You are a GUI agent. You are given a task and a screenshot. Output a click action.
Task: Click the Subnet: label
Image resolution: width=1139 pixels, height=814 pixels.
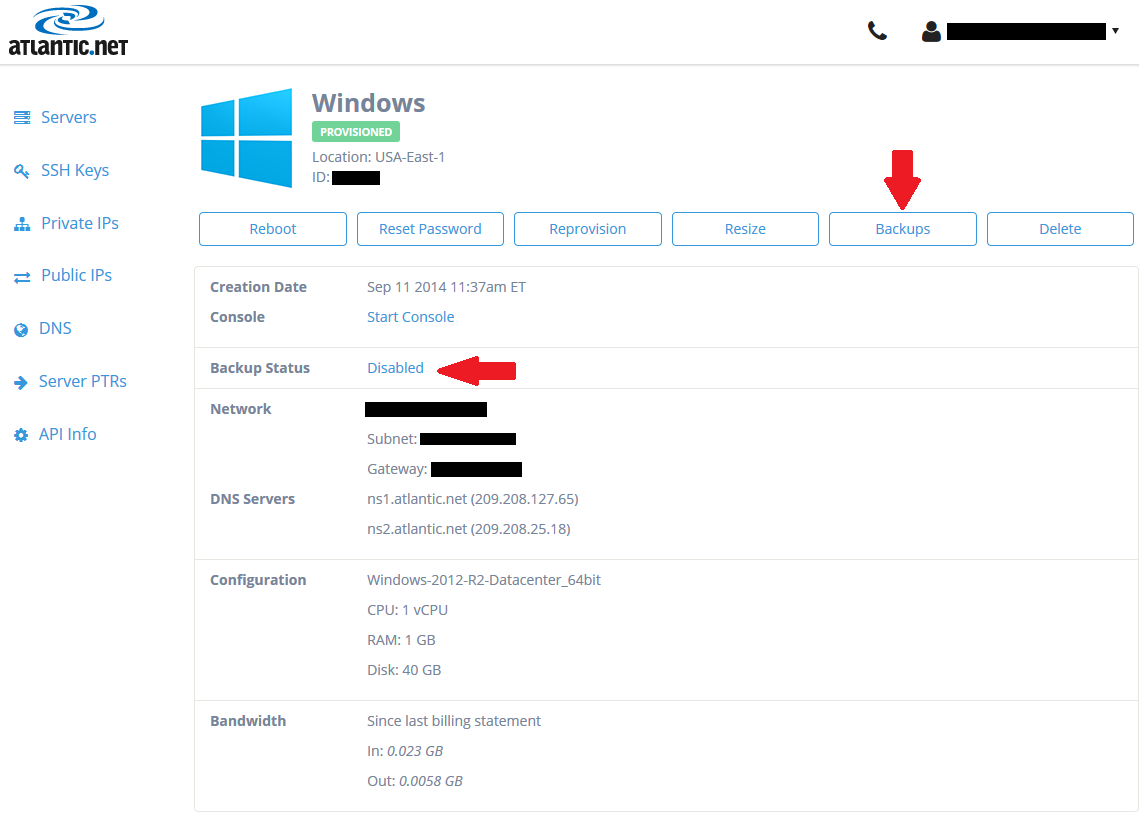pos(392,439)
